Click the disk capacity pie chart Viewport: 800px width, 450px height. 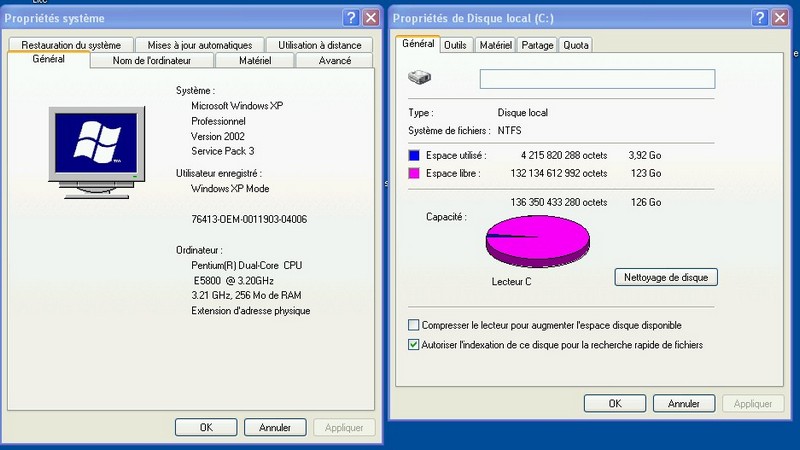pyautogui.click(x=538, y=241)
